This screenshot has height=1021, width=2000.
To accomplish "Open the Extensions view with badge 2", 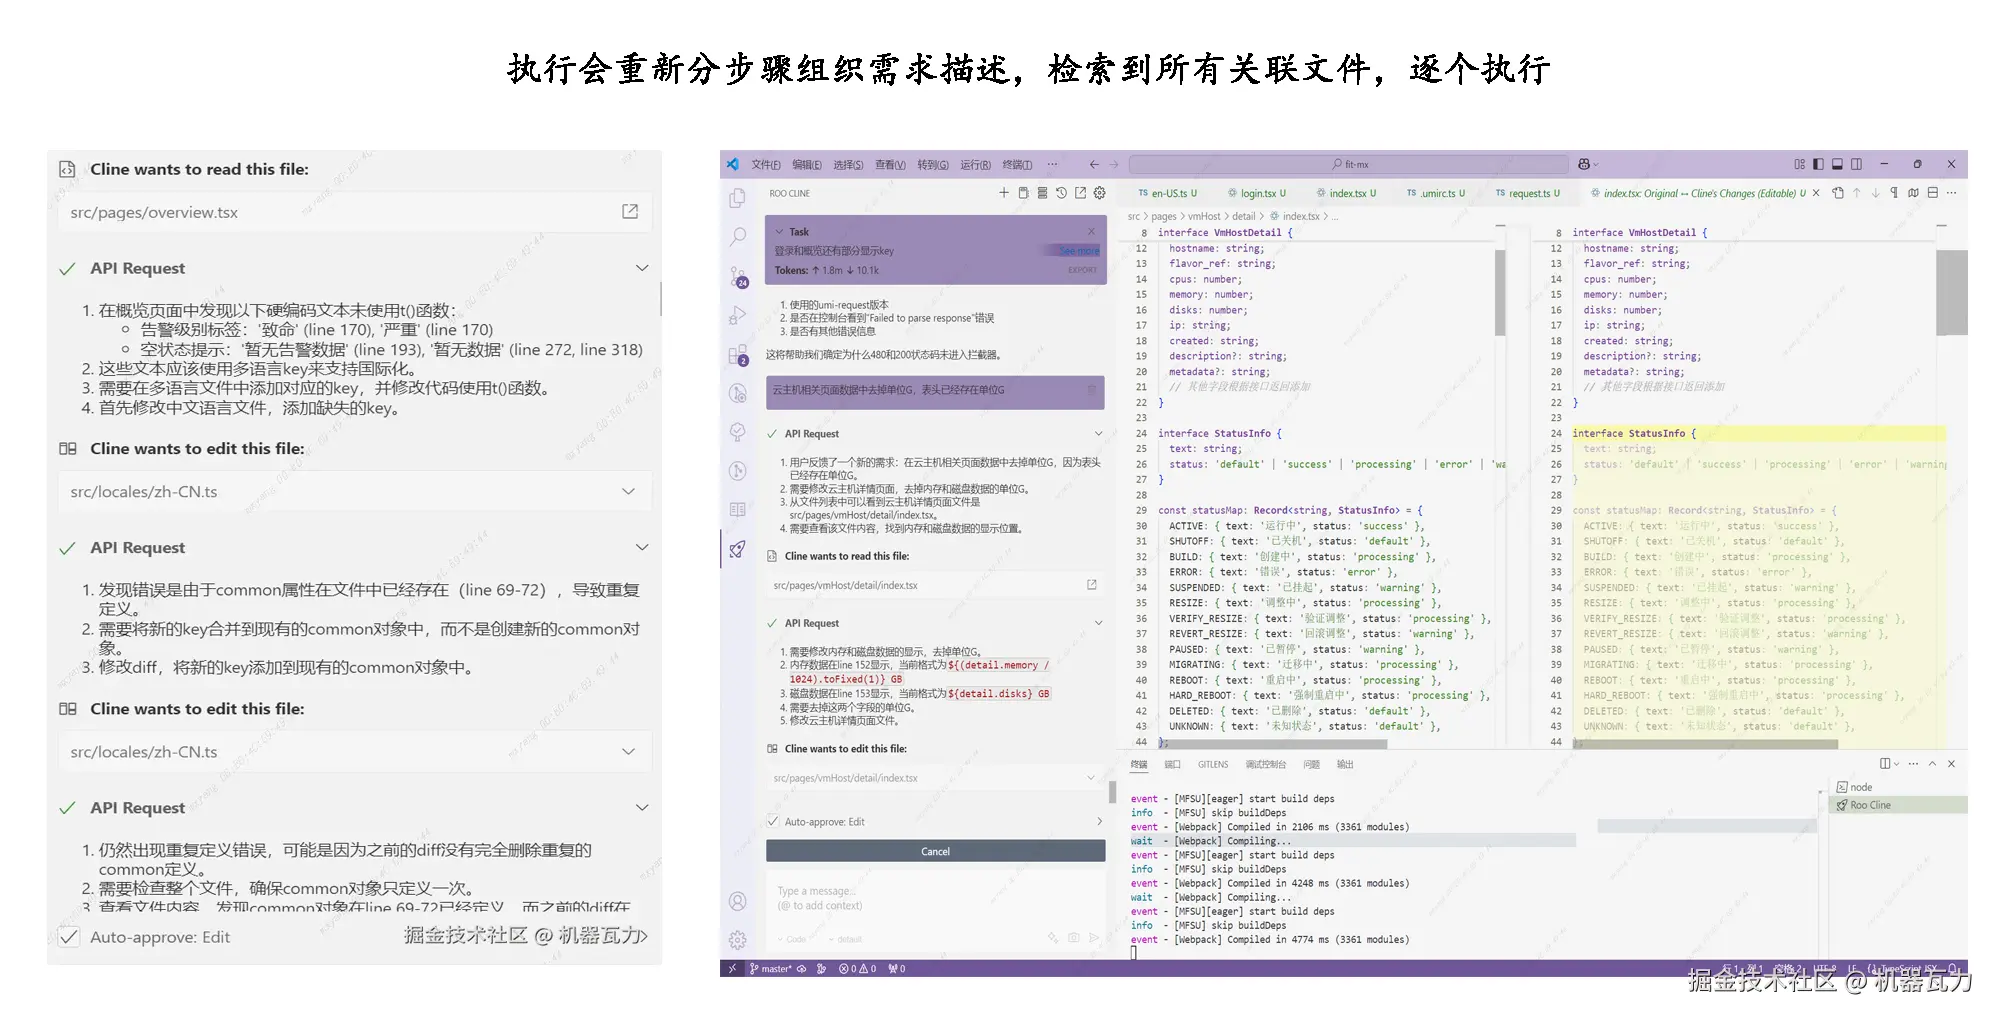I will (738, 355).
